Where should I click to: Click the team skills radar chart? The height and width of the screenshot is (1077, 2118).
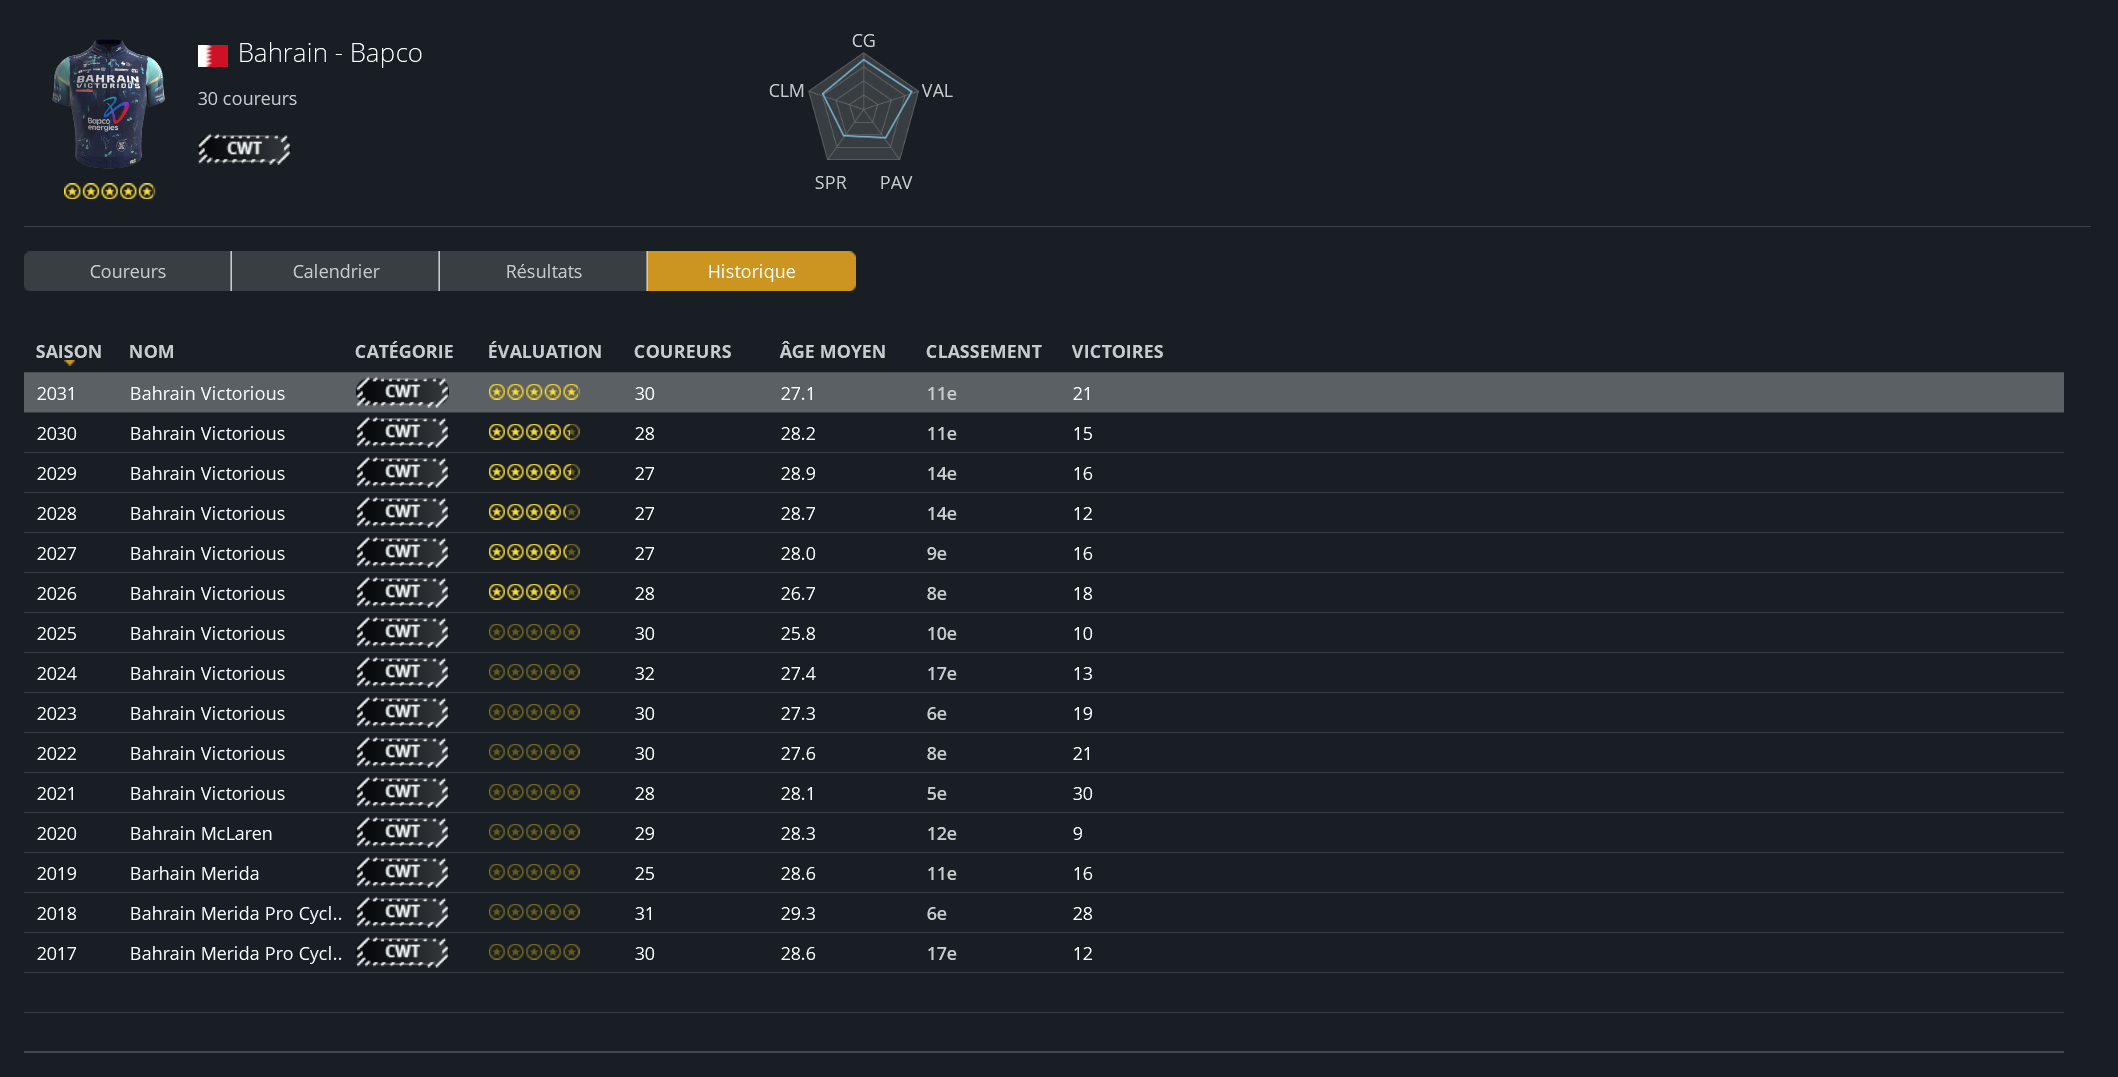[863, 110]
